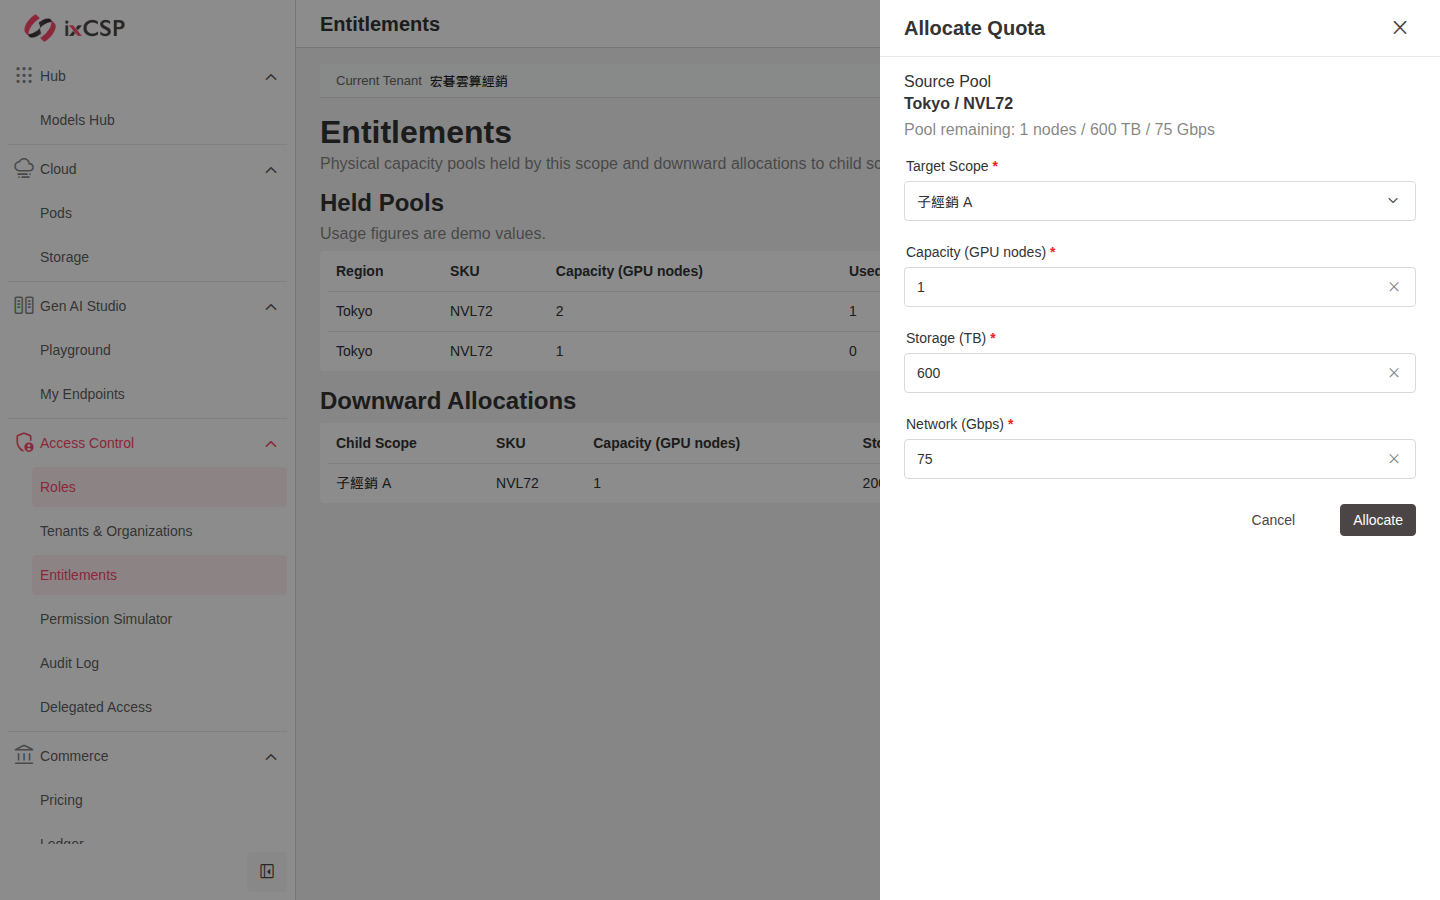Screen dimensions: 1440x900
Task: Open Playground page
Action: pyautogui.click(x=159, y=350)
